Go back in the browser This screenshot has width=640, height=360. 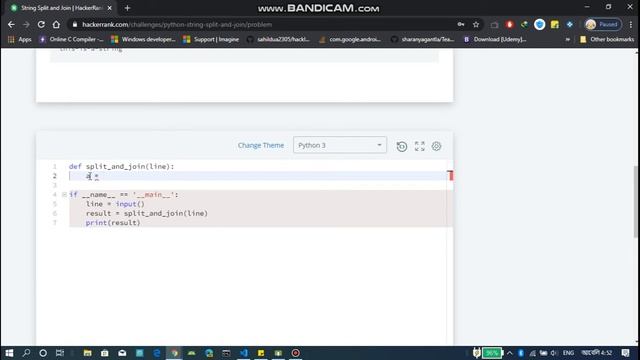pyautogui.click(x=11, y=24)
